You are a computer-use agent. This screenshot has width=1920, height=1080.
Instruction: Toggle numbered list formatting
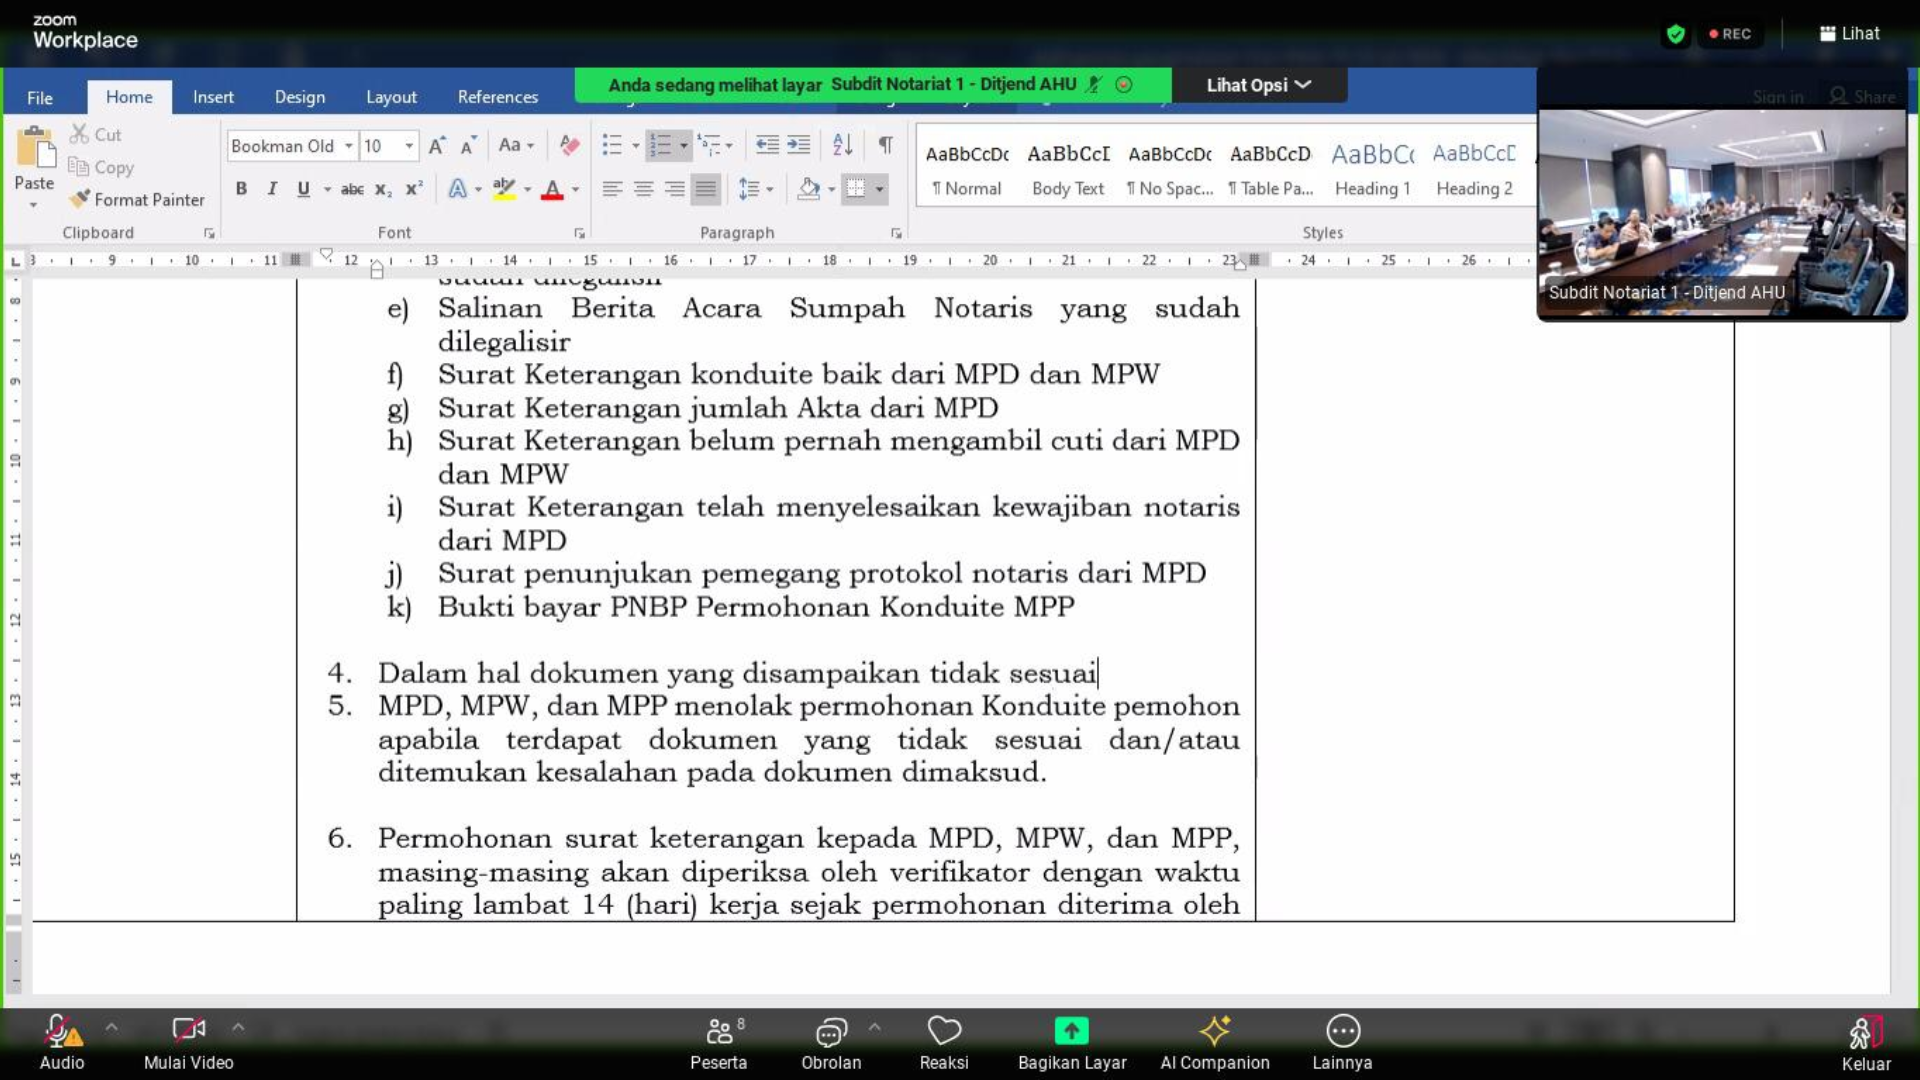pyautogui.click(x=661, y=146)
